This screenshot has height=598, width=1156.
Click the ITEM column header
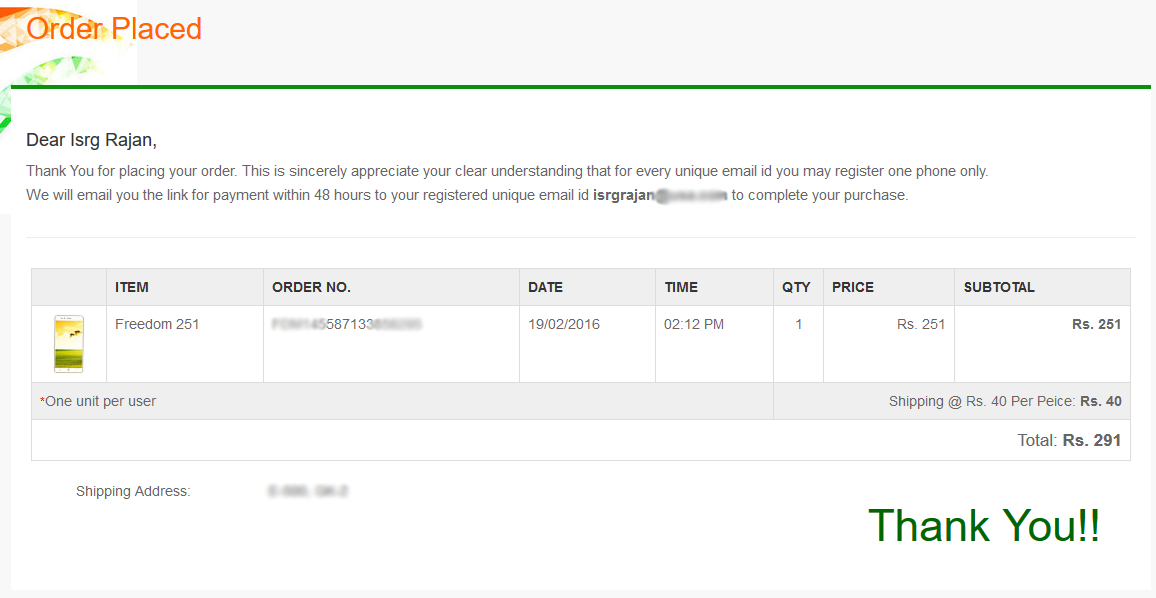coord(132,288)
